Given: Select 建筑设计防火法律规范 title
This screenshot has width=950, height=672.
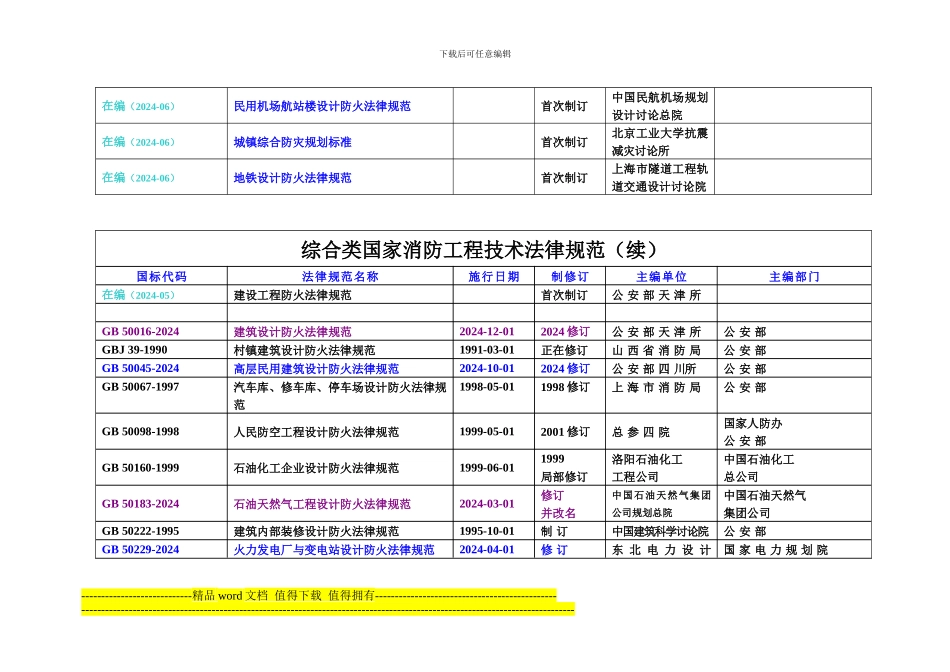Looking at the screenshot, I should 293,331.
